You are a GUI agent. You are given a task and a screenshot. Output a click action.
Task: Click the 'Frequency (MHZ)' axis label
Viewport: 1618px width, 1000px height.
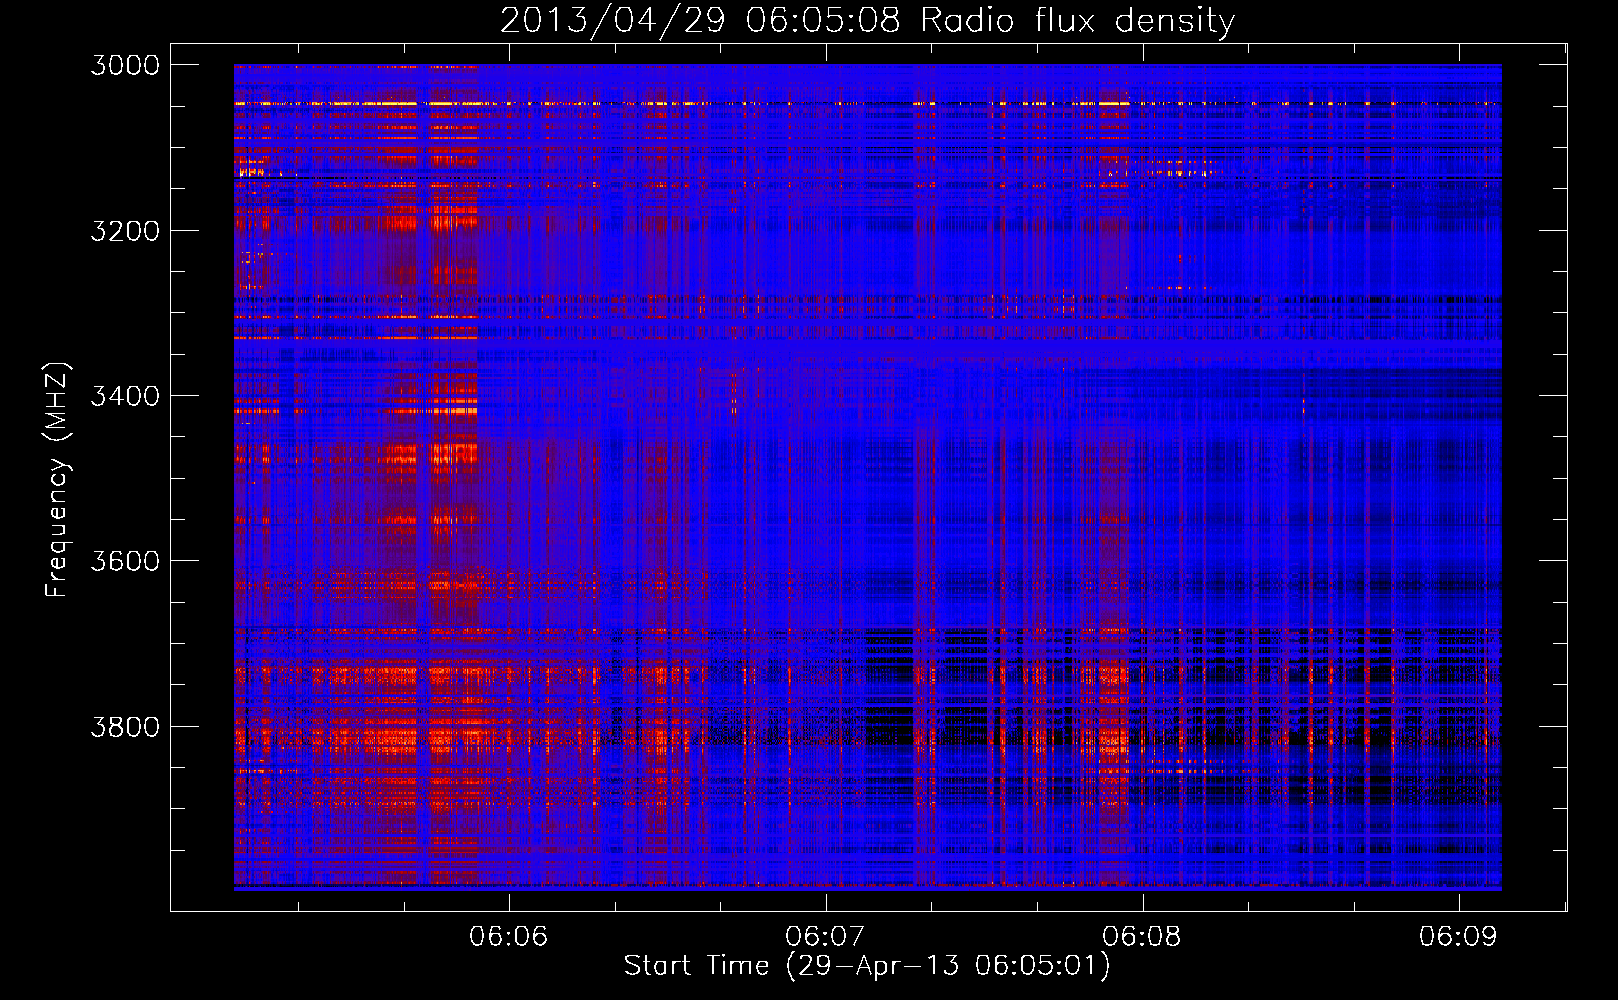pos(57,480)
